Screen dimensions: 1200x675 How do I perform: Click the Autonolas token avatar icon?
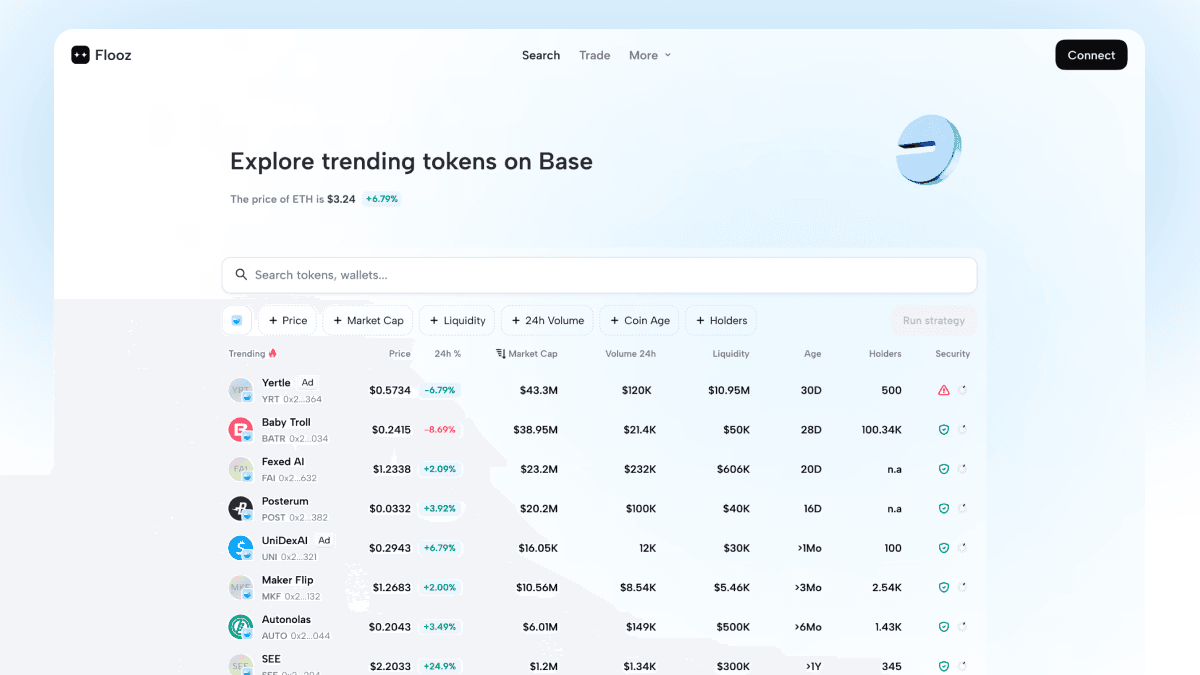tap(240, 627)
